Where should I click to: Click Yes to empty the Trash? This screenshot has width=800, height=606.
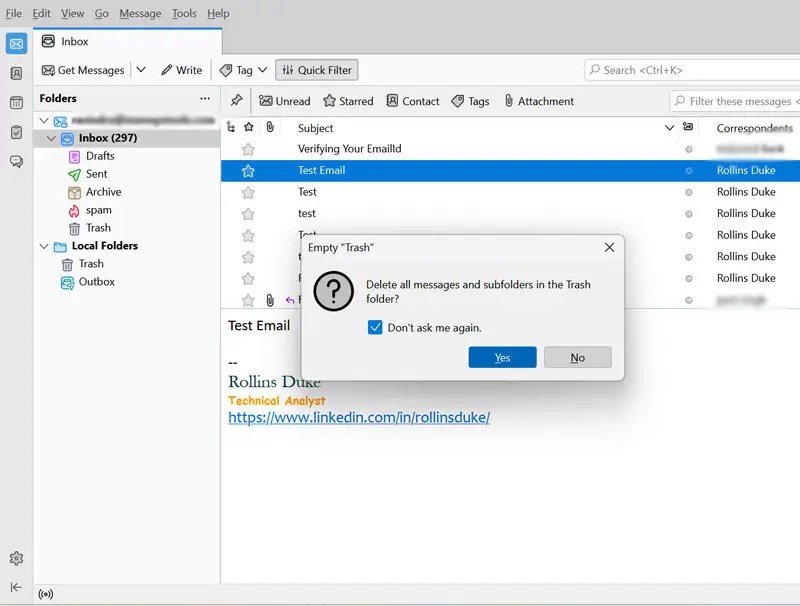pos(502,357)
